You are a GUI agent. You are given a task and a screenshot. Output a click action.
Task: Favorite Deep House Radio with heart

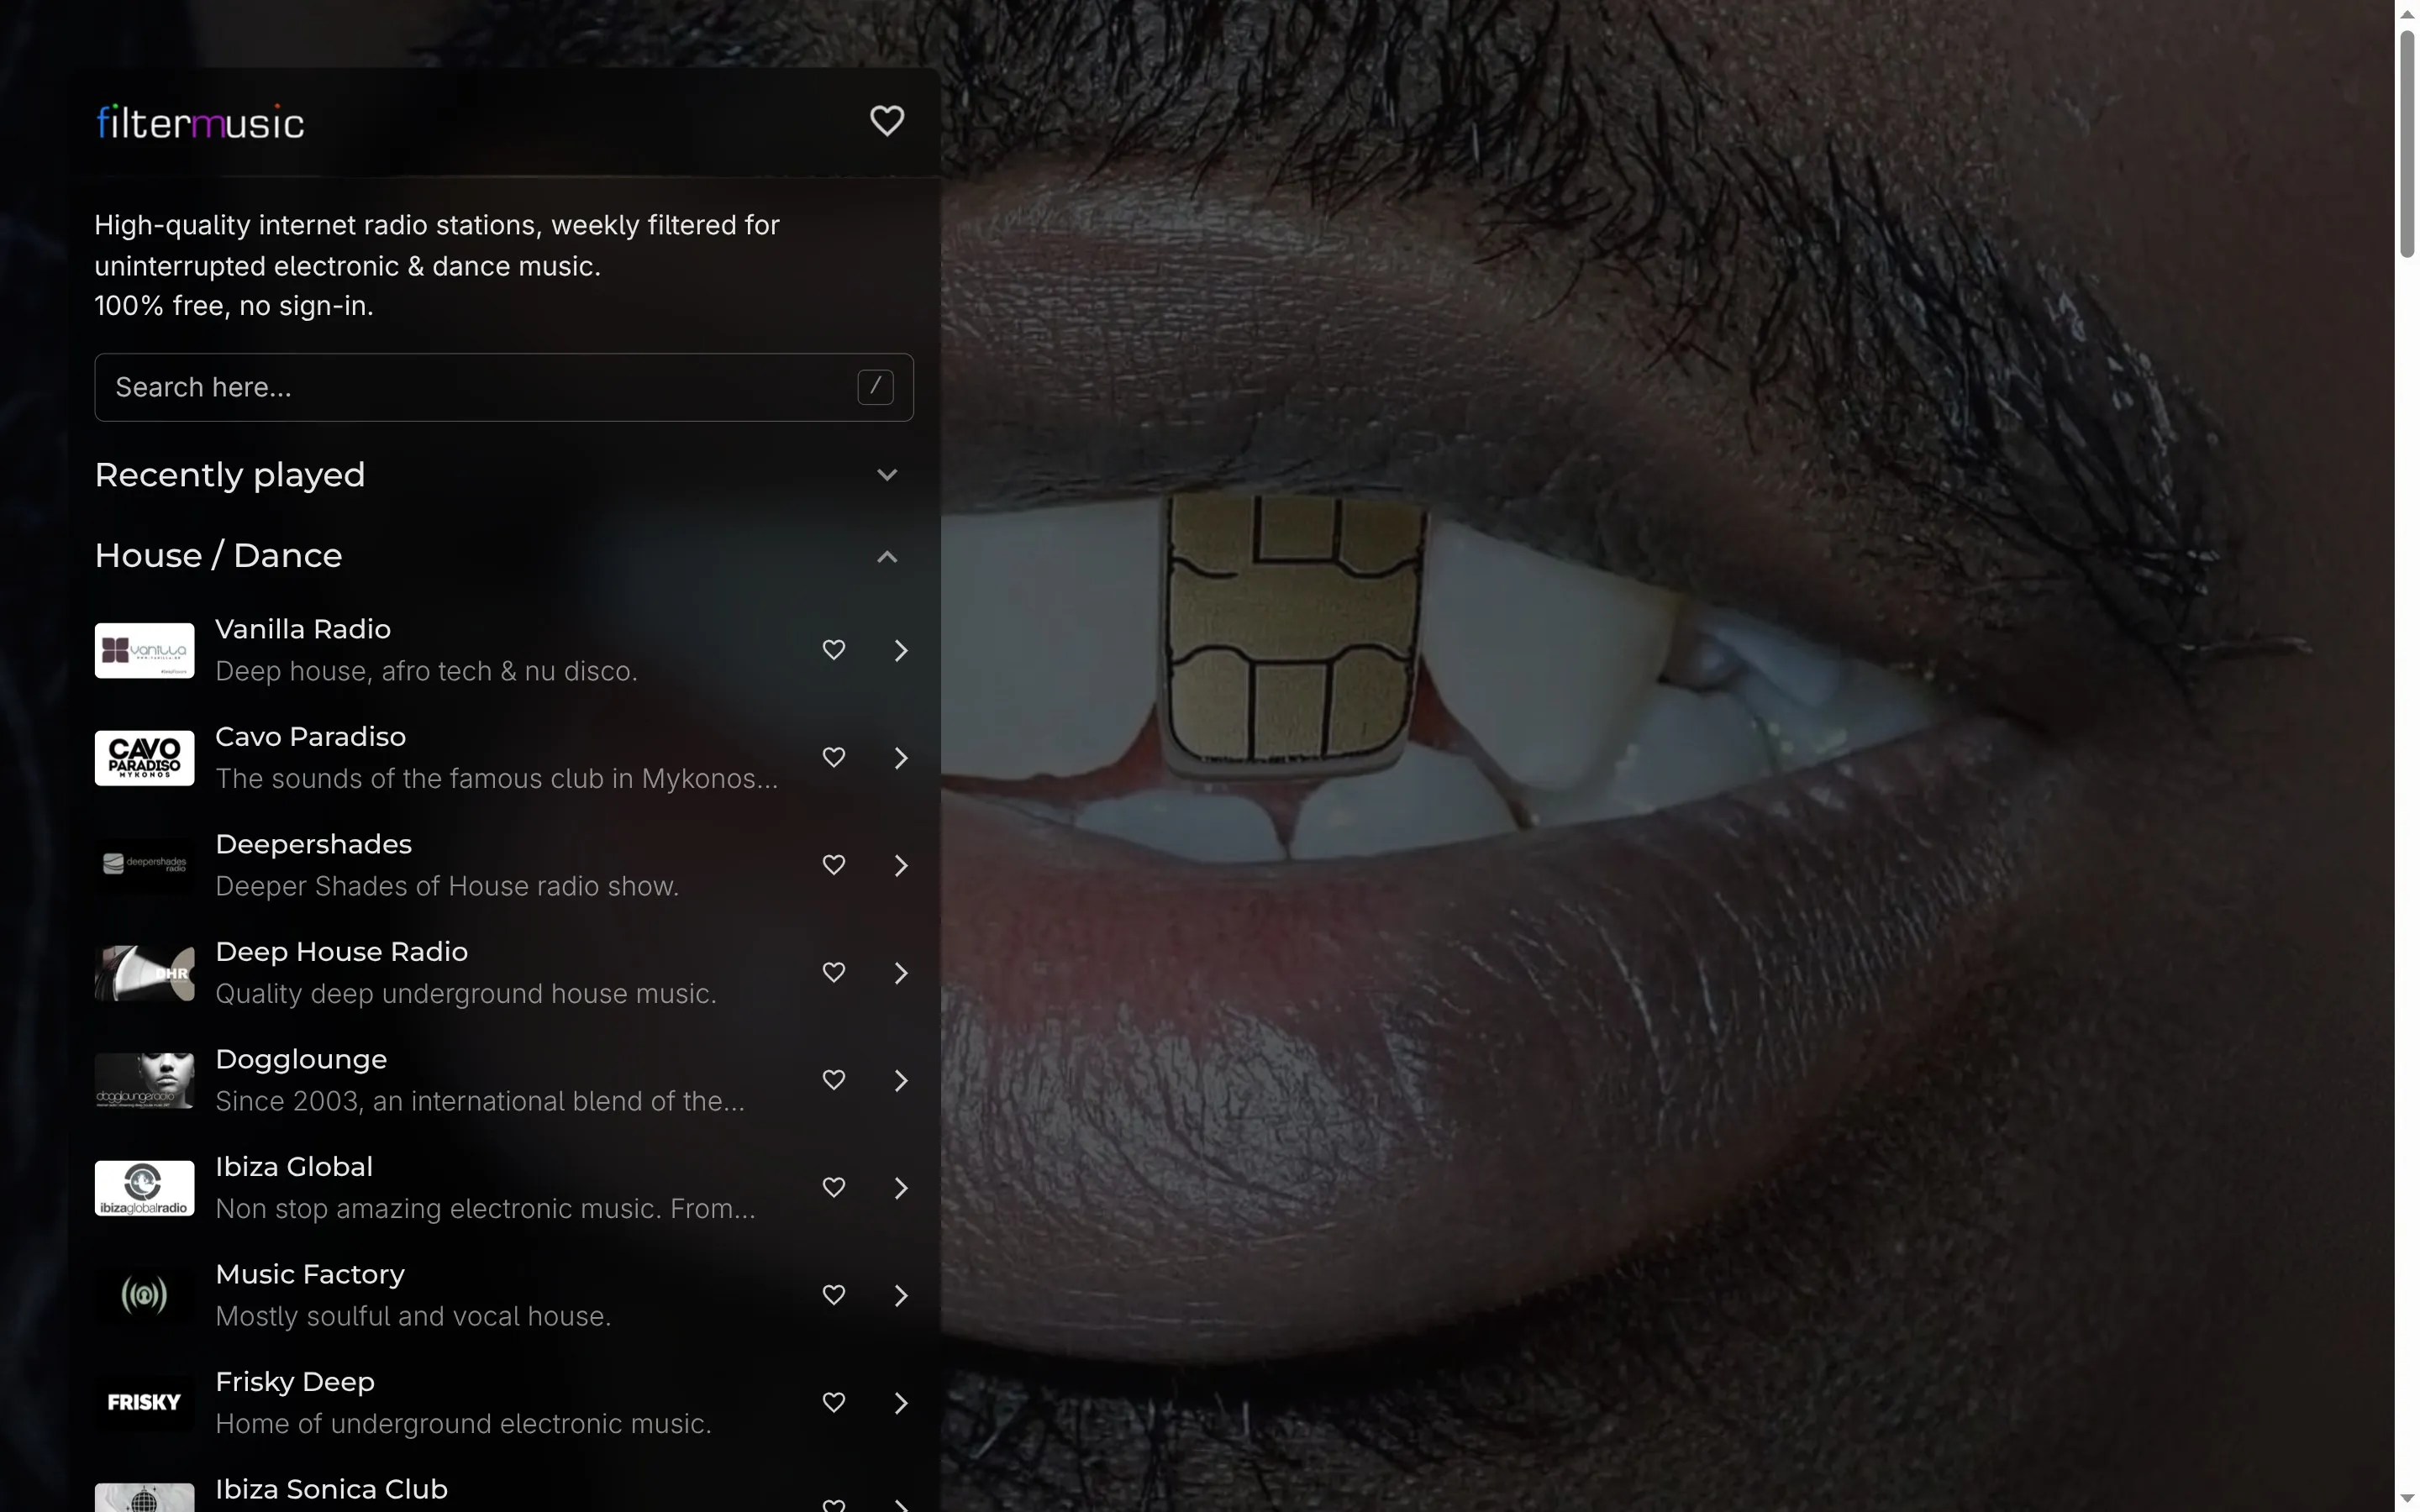(x=833, y=972)
